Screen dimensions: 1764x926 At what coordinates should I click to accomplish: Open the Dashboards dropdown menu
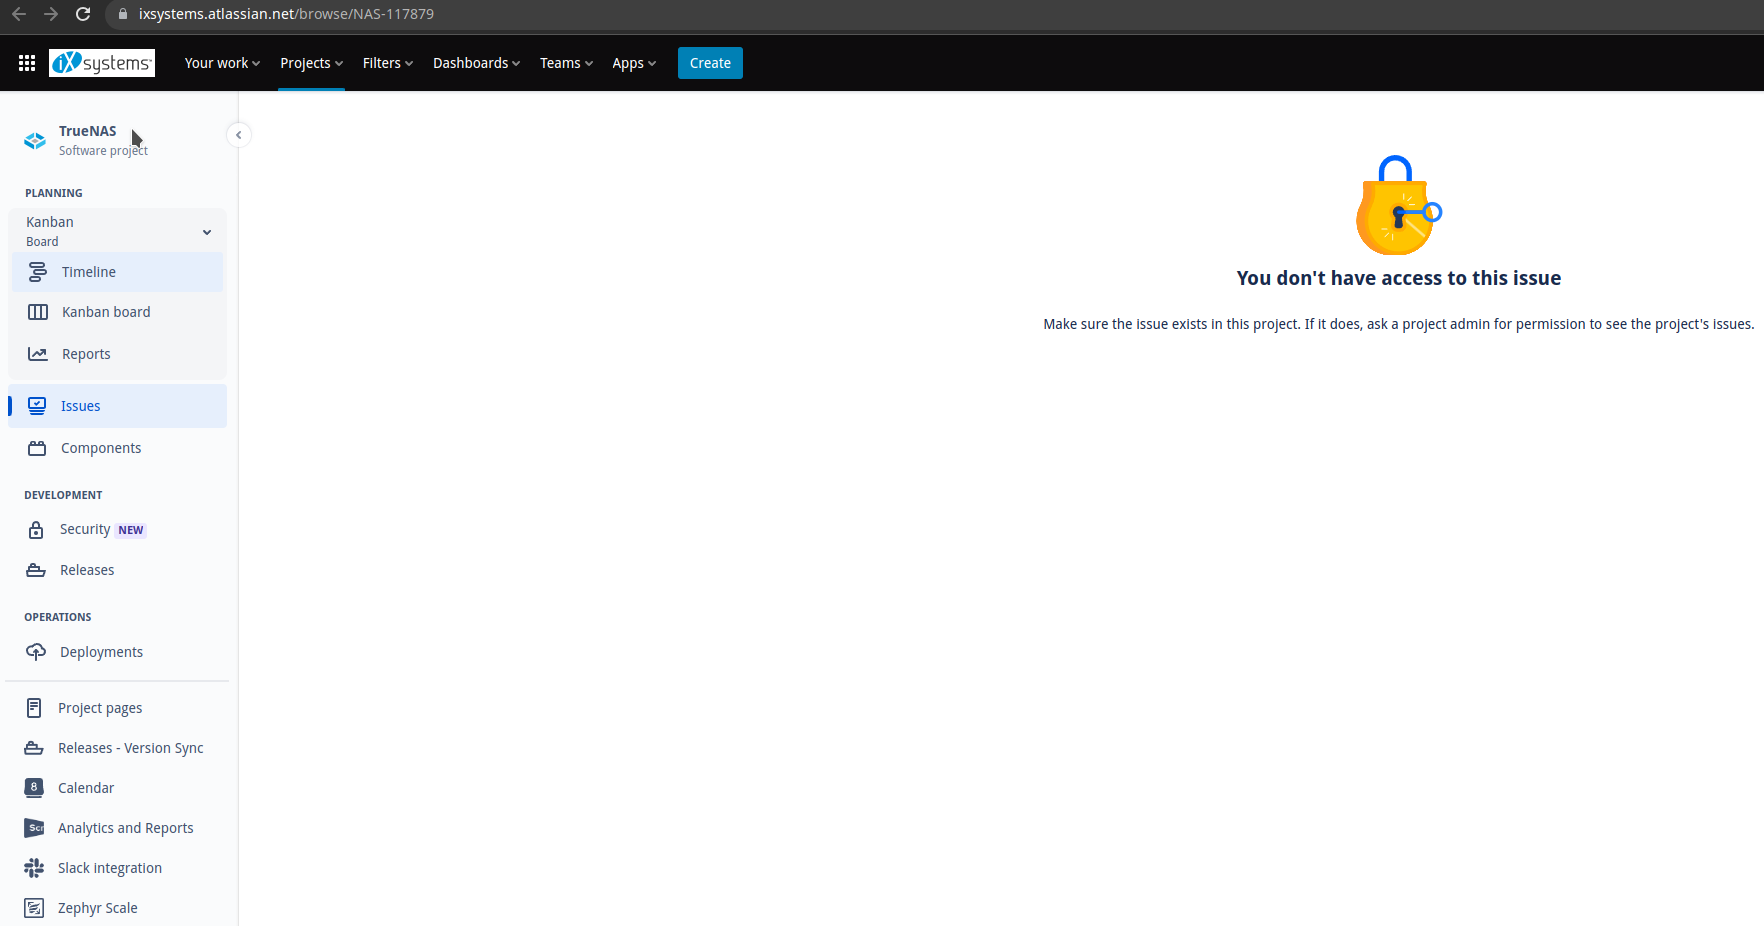click(476, 63)
